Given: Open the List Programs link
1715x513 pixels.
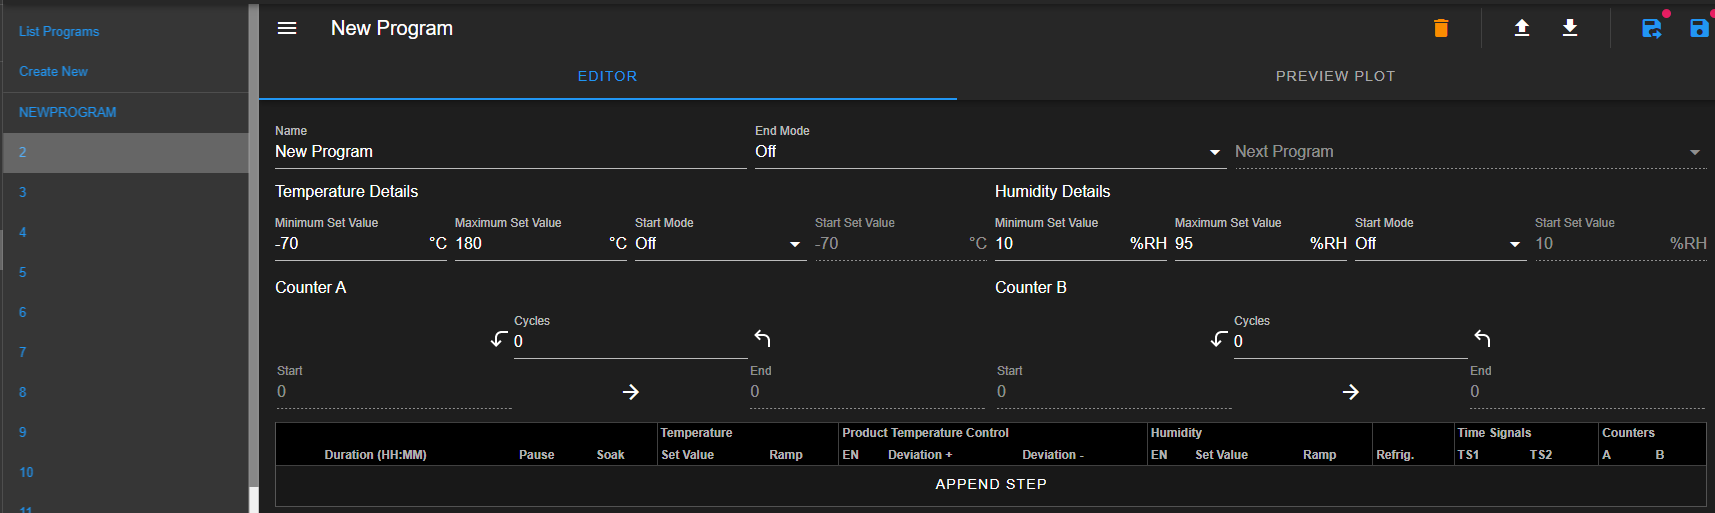Looking at the screenshot, I should pos(59,31).
